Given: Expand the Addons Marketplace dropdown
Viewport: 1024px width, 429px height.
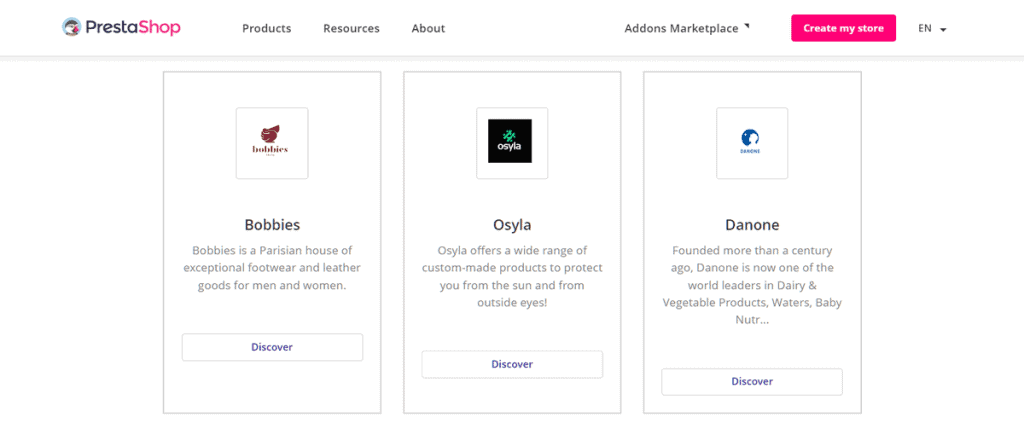Looking at the screenshot, I should [687, 29].
